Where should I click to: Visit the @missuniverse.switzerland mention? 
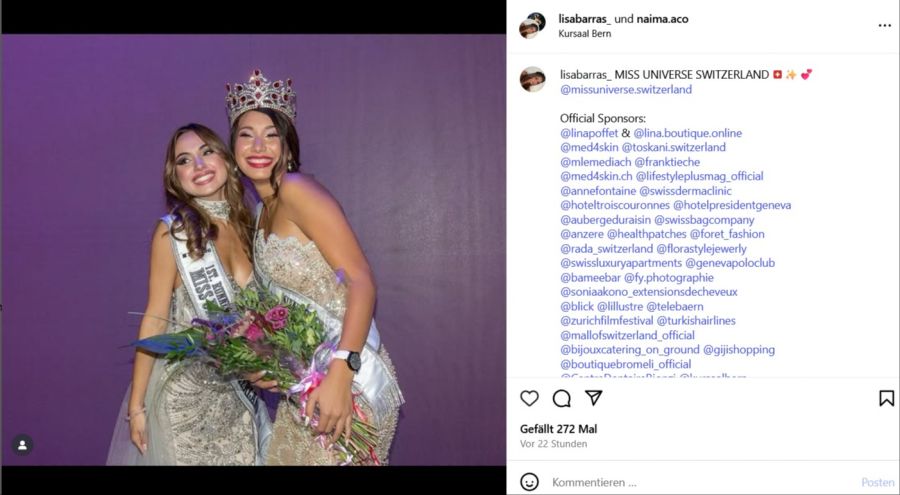[x=626, y=89]
